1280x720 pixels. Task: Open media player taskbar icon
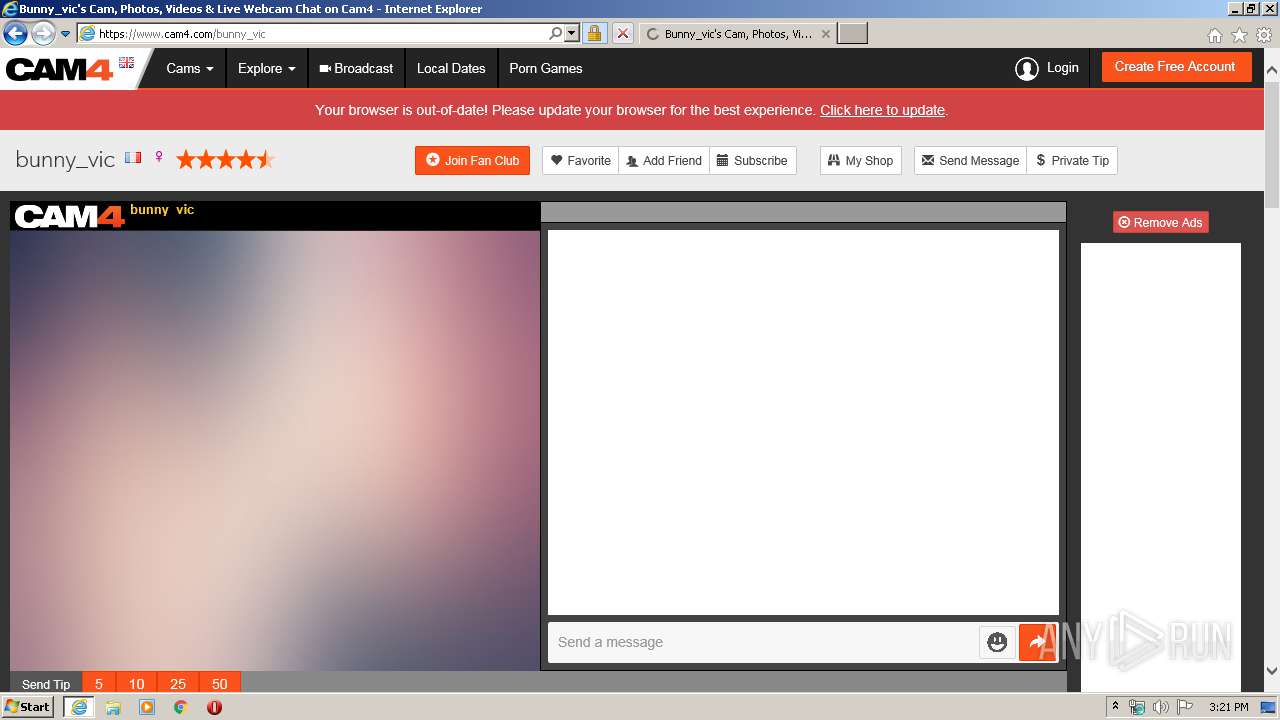tap(147, 707)
